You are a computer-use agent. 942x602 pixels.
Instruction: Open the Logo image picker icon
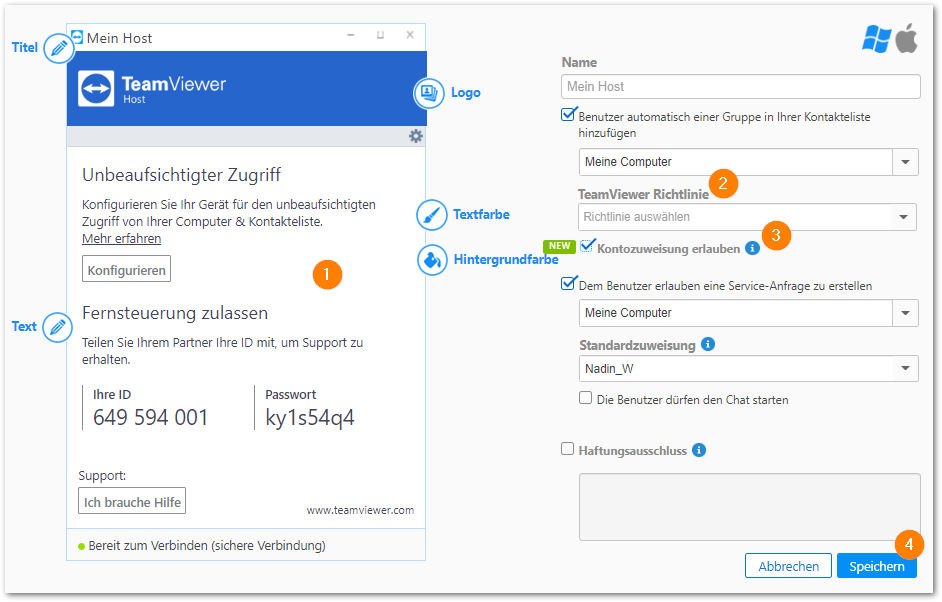[429, 93]
